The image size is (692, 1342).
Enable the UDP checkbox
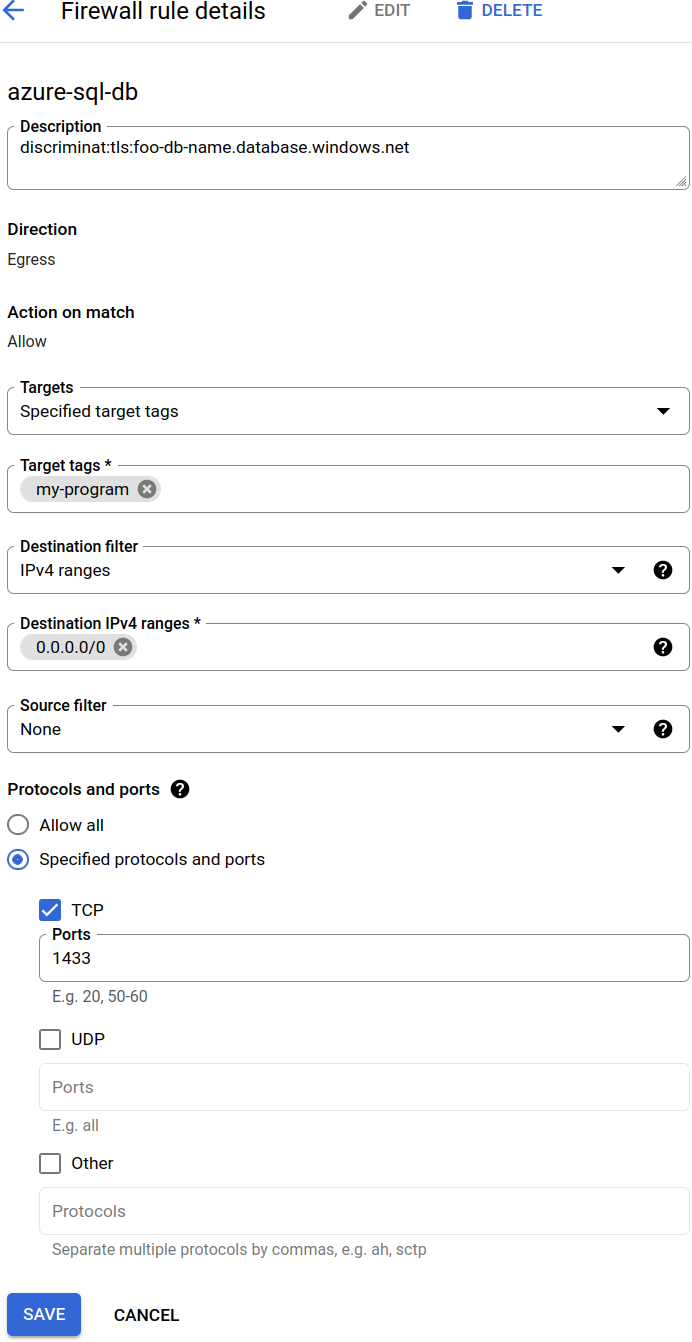[50, 1039]
